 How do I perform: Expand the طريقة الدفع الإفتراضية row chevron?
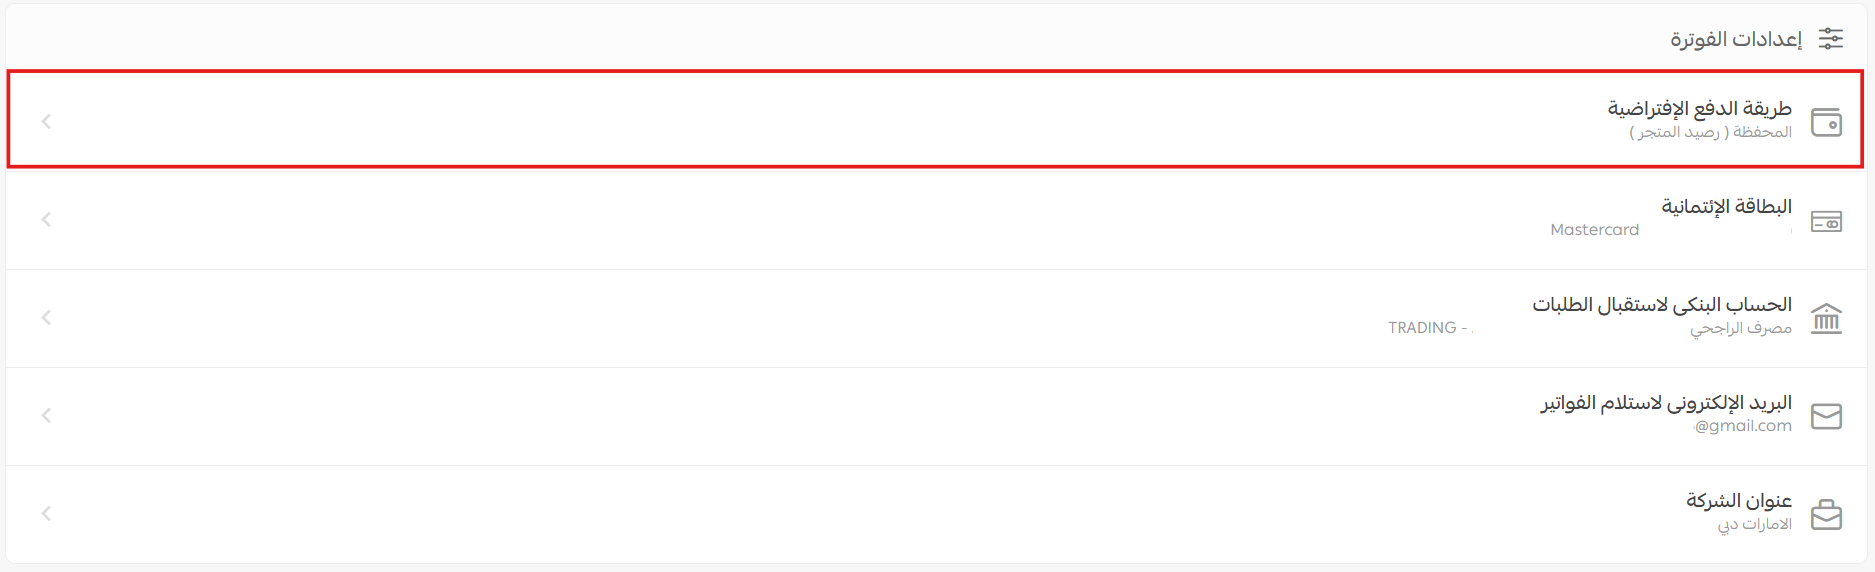coord(46,121)
